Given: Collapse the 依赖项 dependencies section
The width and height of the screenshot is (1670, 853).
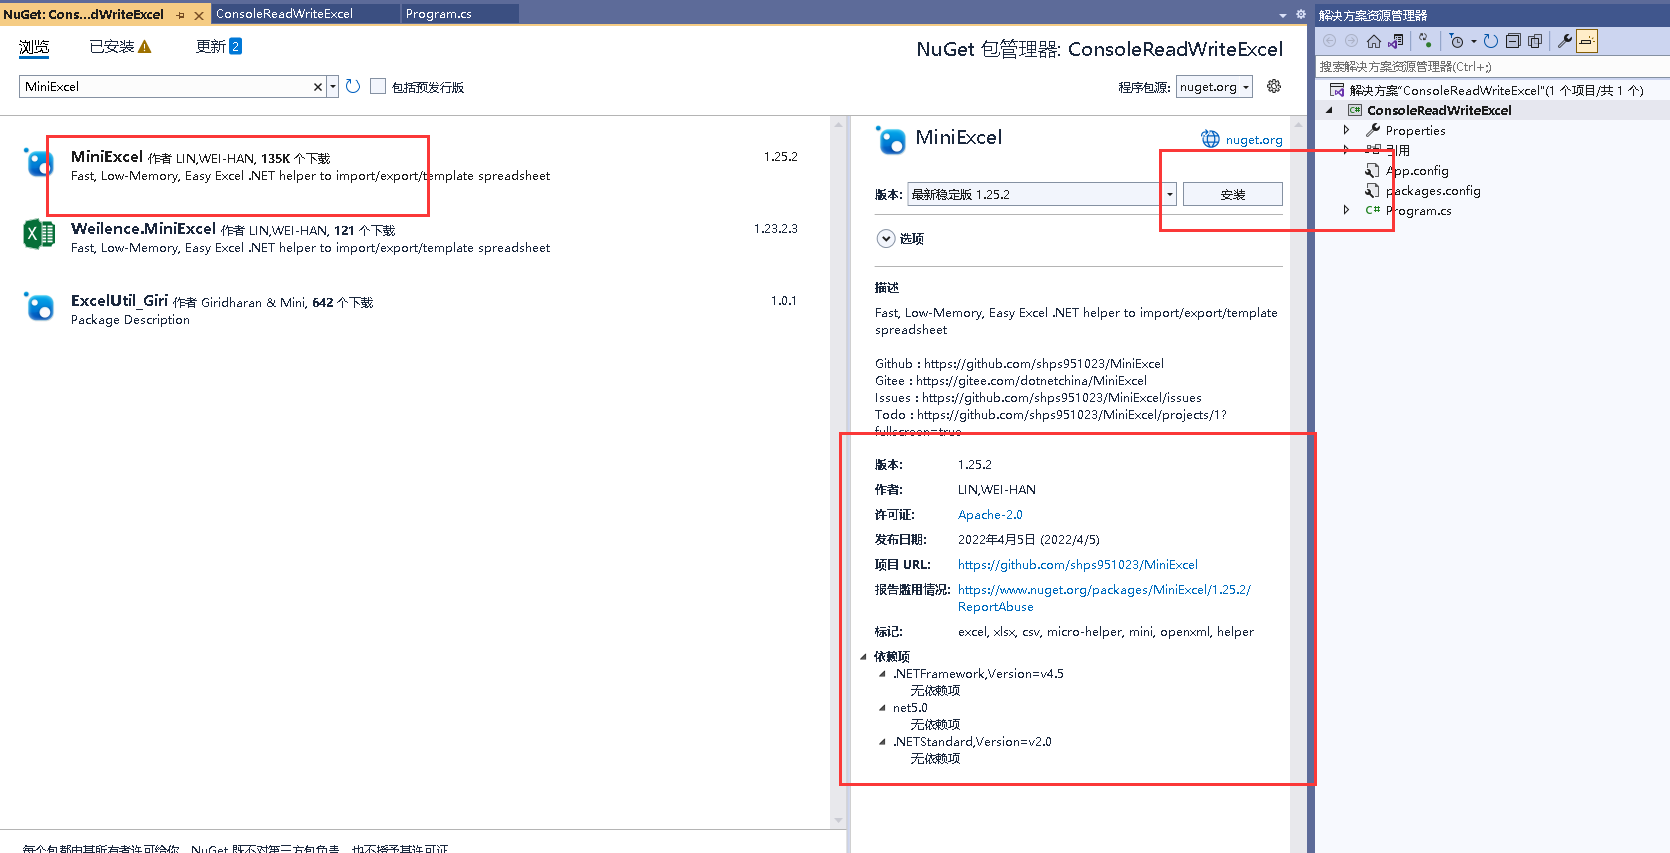Looking at the screenshot, I should (864, 657).
